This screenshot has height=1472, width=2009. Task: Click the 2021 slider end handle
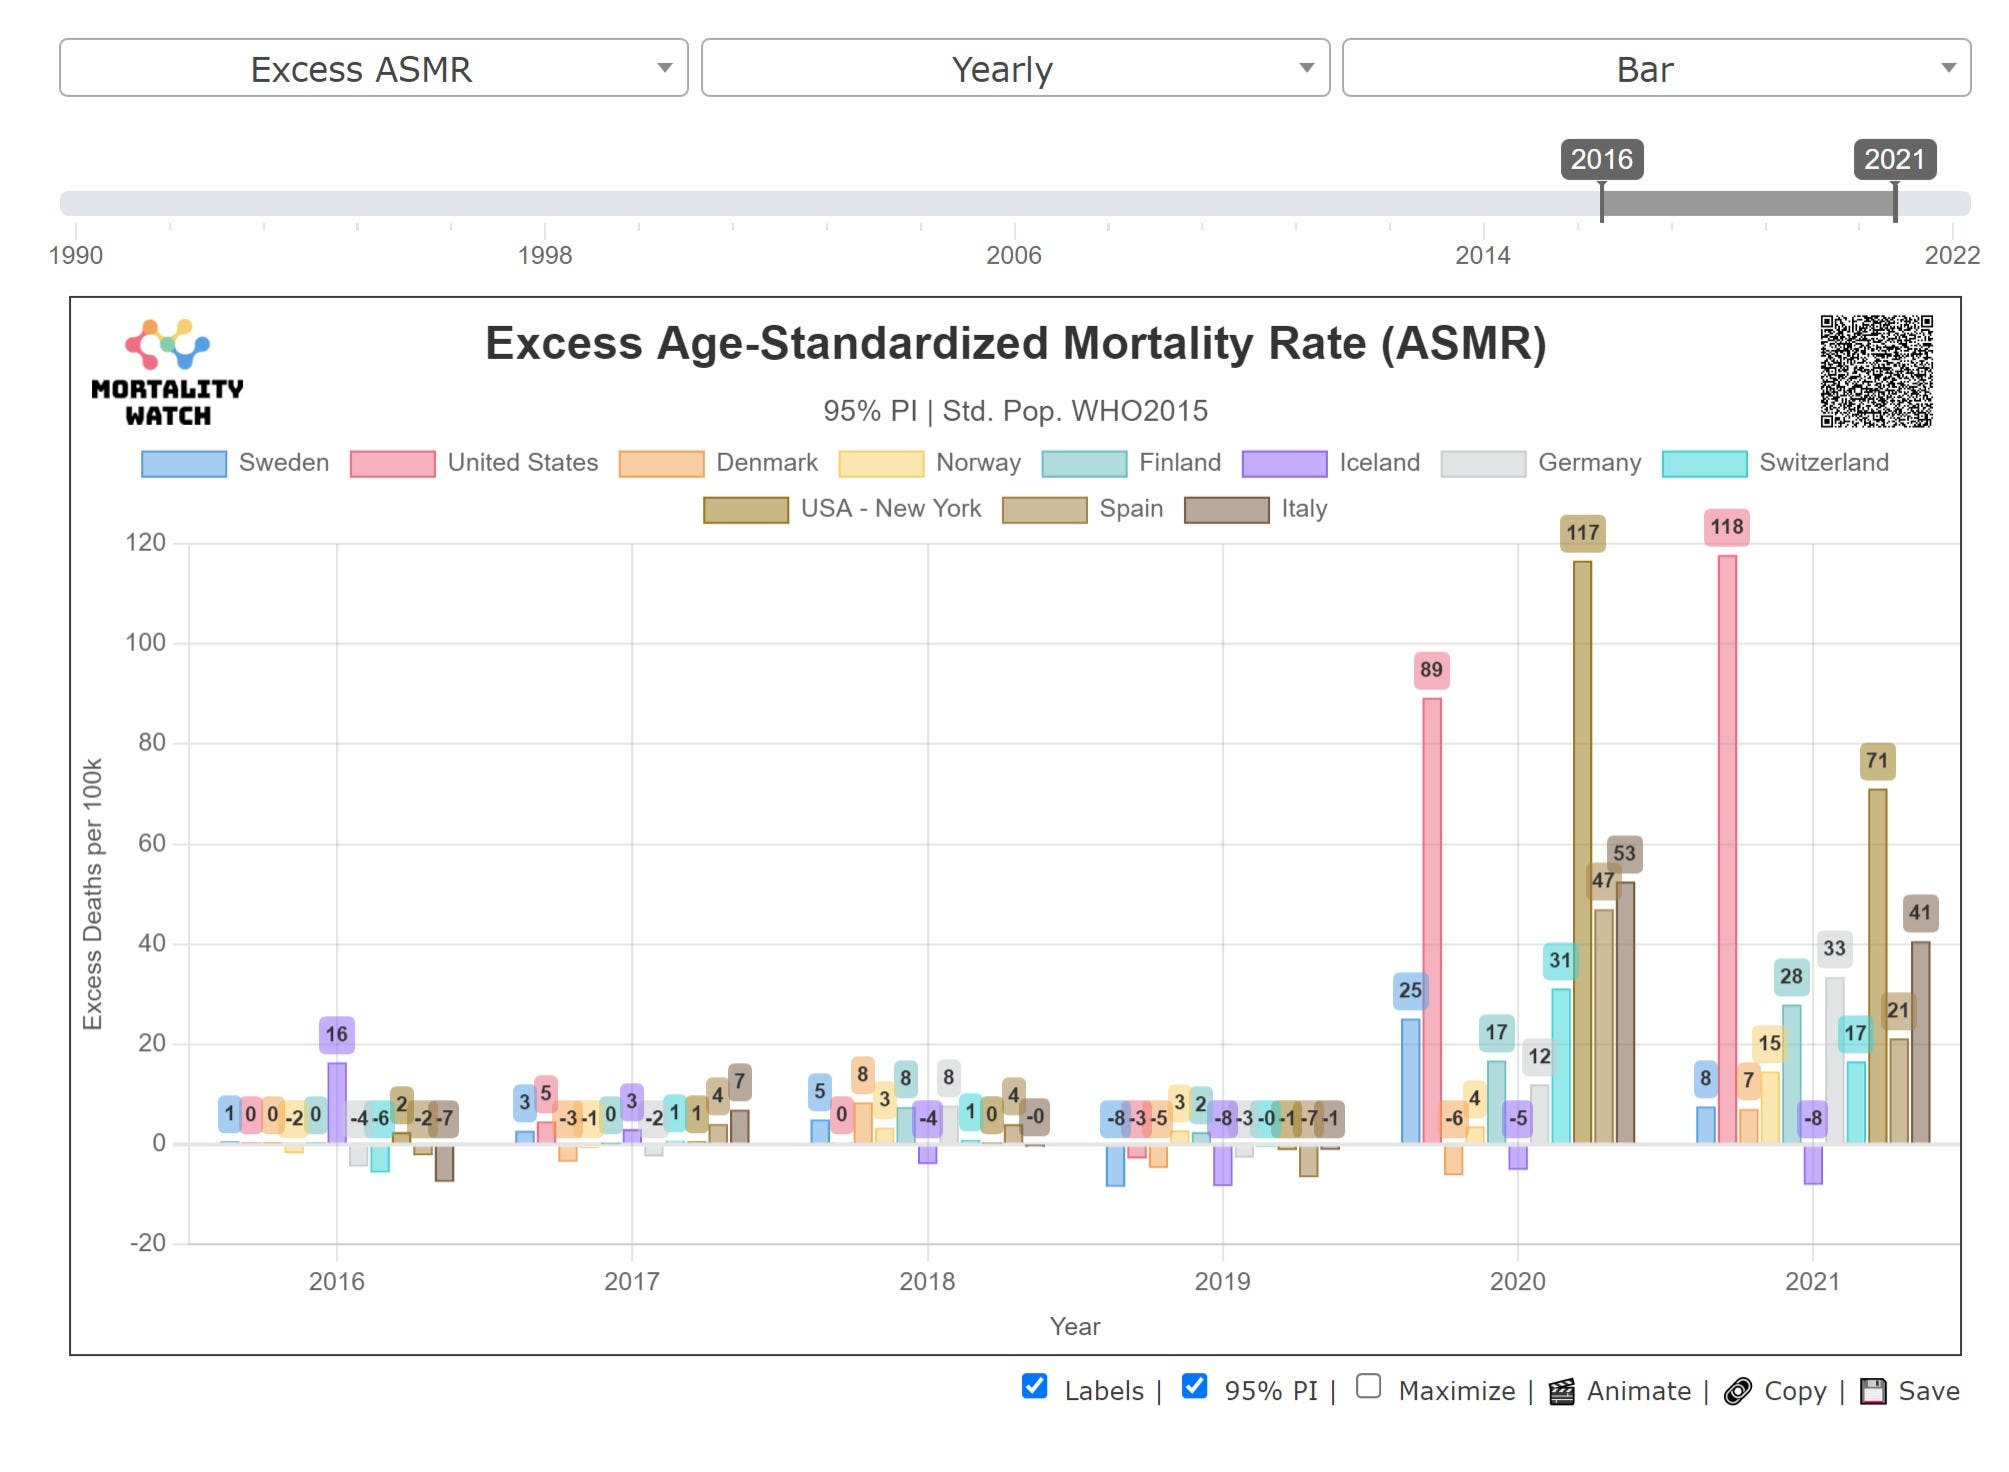coord(1895,203)
